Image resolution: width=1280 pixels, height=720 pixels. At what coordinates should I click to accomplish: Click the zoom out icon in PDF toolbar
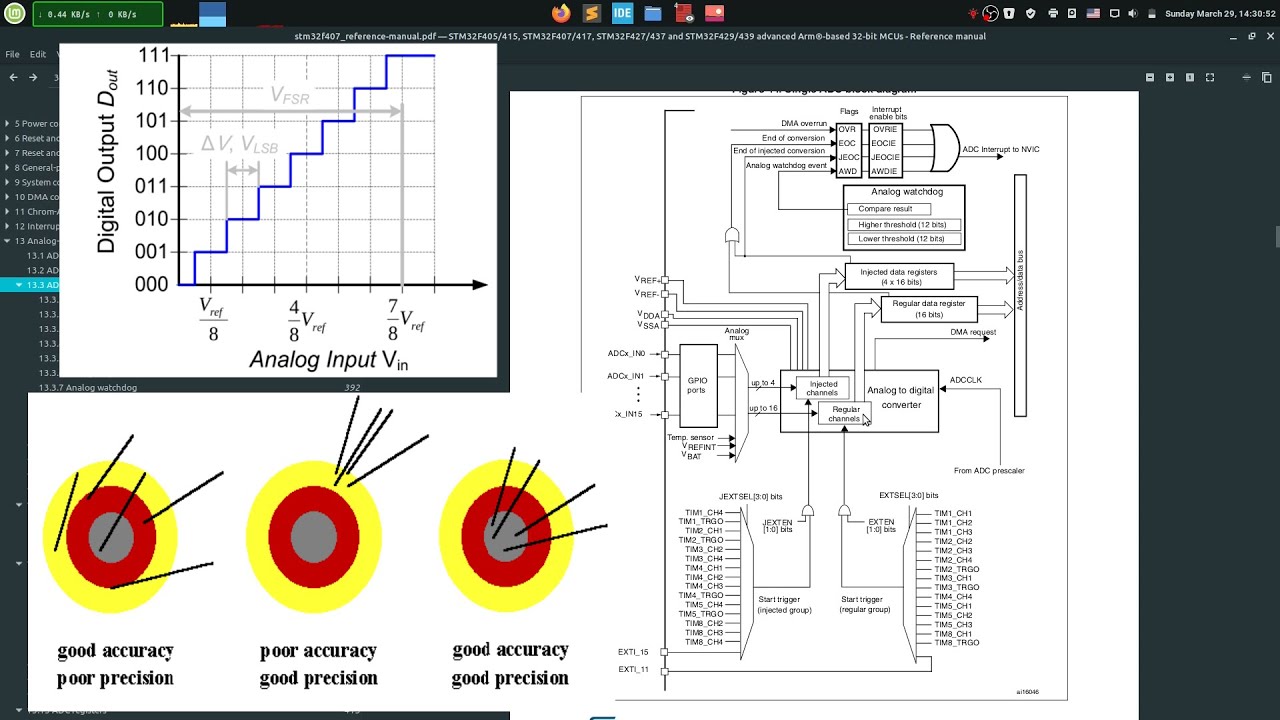pyautogui.click(x=1150, y=77)
